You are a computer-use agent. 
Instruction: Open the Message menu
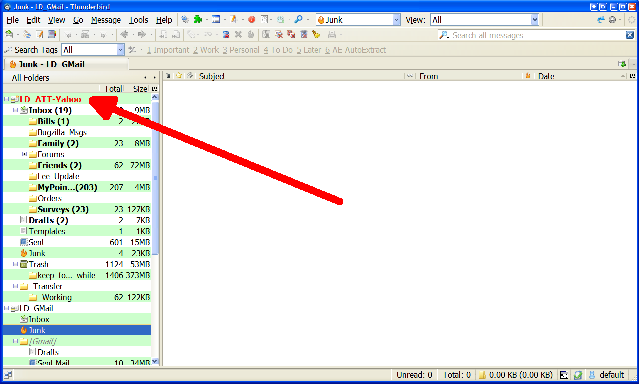point(106,20)
